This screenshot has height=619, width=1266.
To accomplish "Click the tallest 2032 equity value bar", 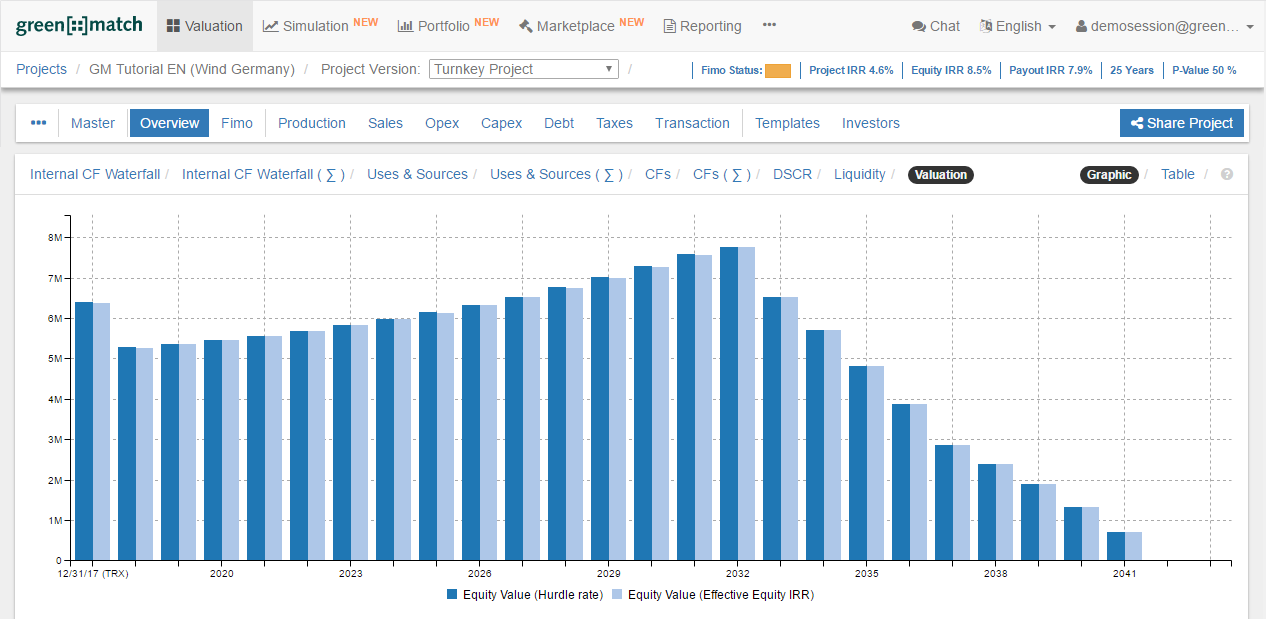I will coord(727,400).
